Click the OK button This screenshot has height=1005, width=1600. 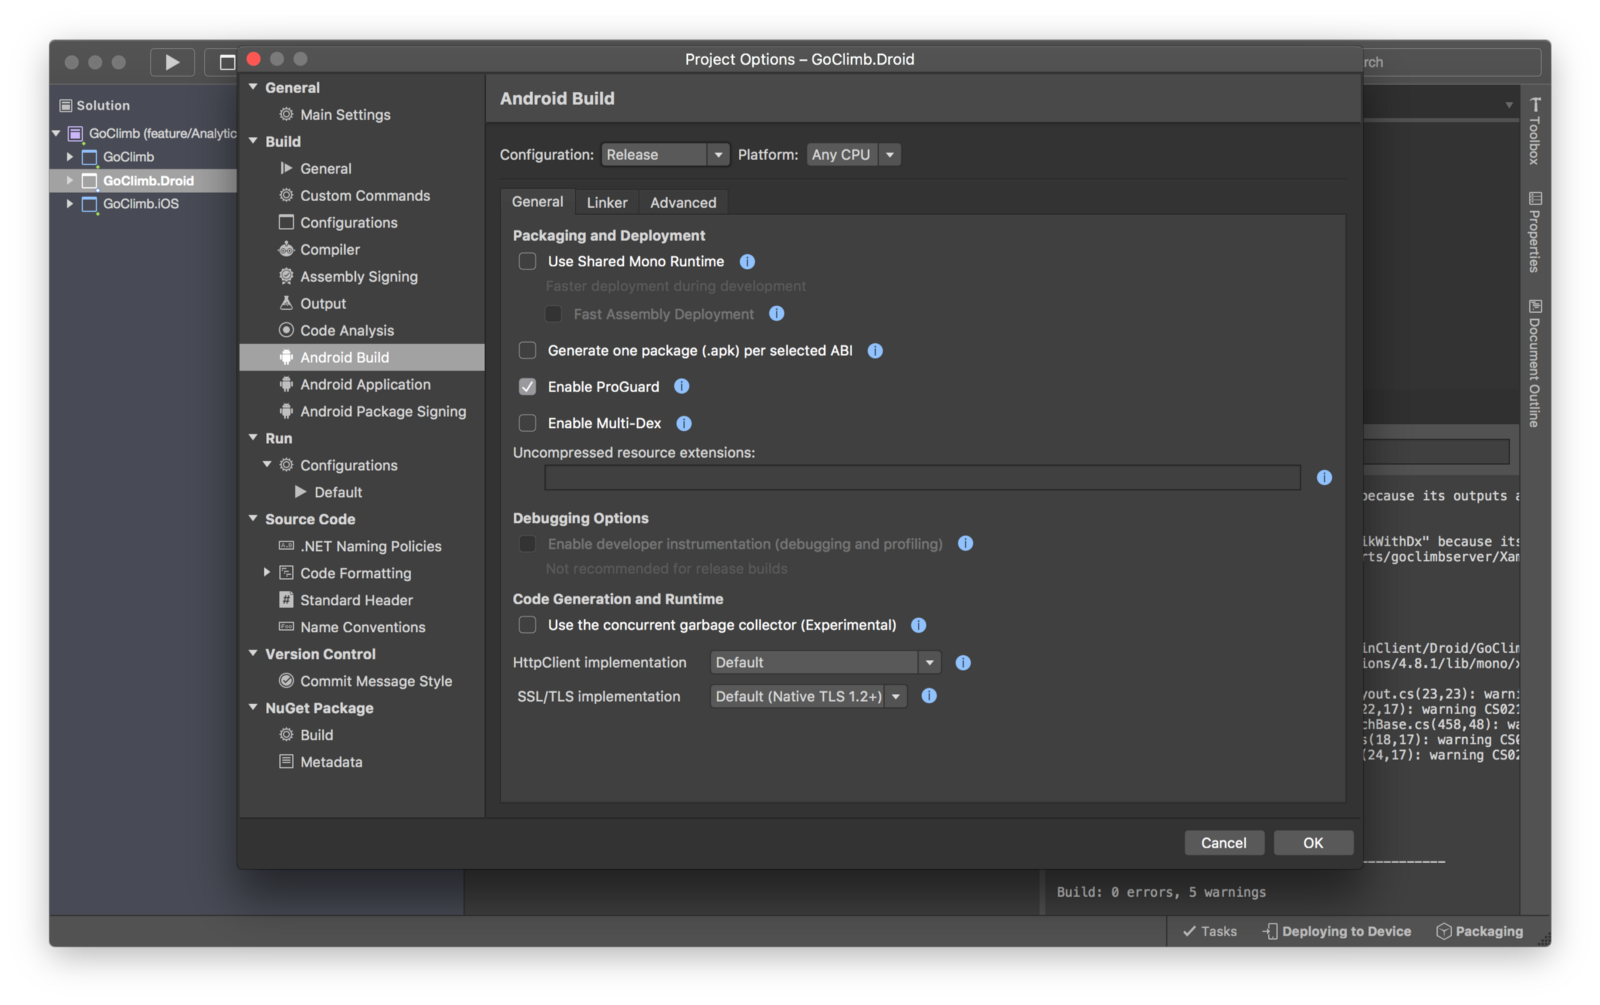tap(1313, 843)
